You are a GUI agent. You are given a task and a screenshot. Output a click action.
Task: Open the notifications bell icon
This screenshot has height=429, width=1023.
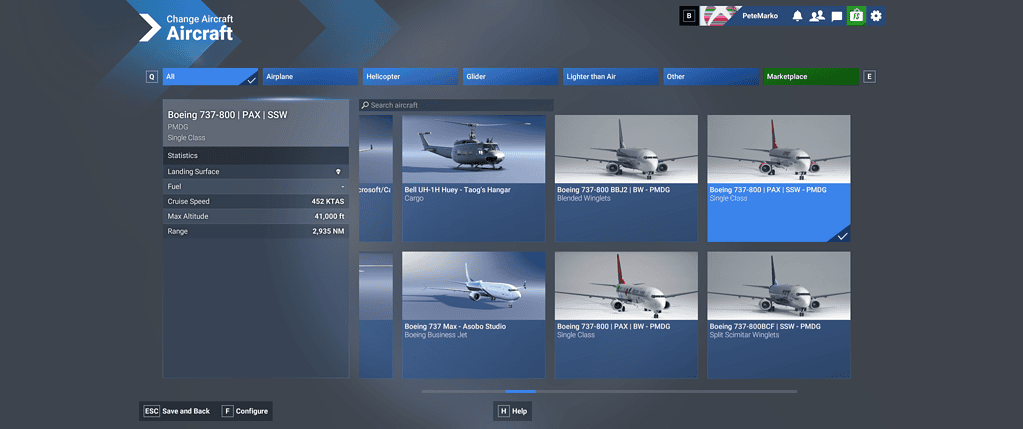(x=797, y=16)
